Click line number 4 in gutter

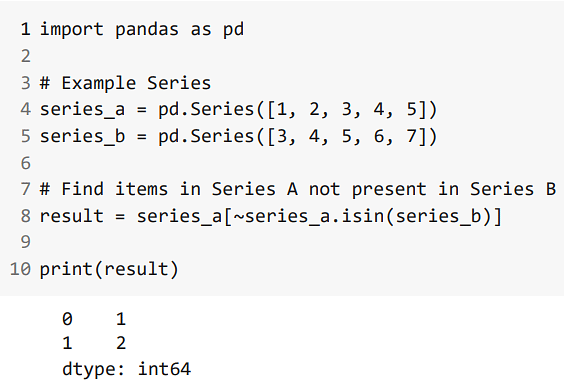click(x=25, y=109)
